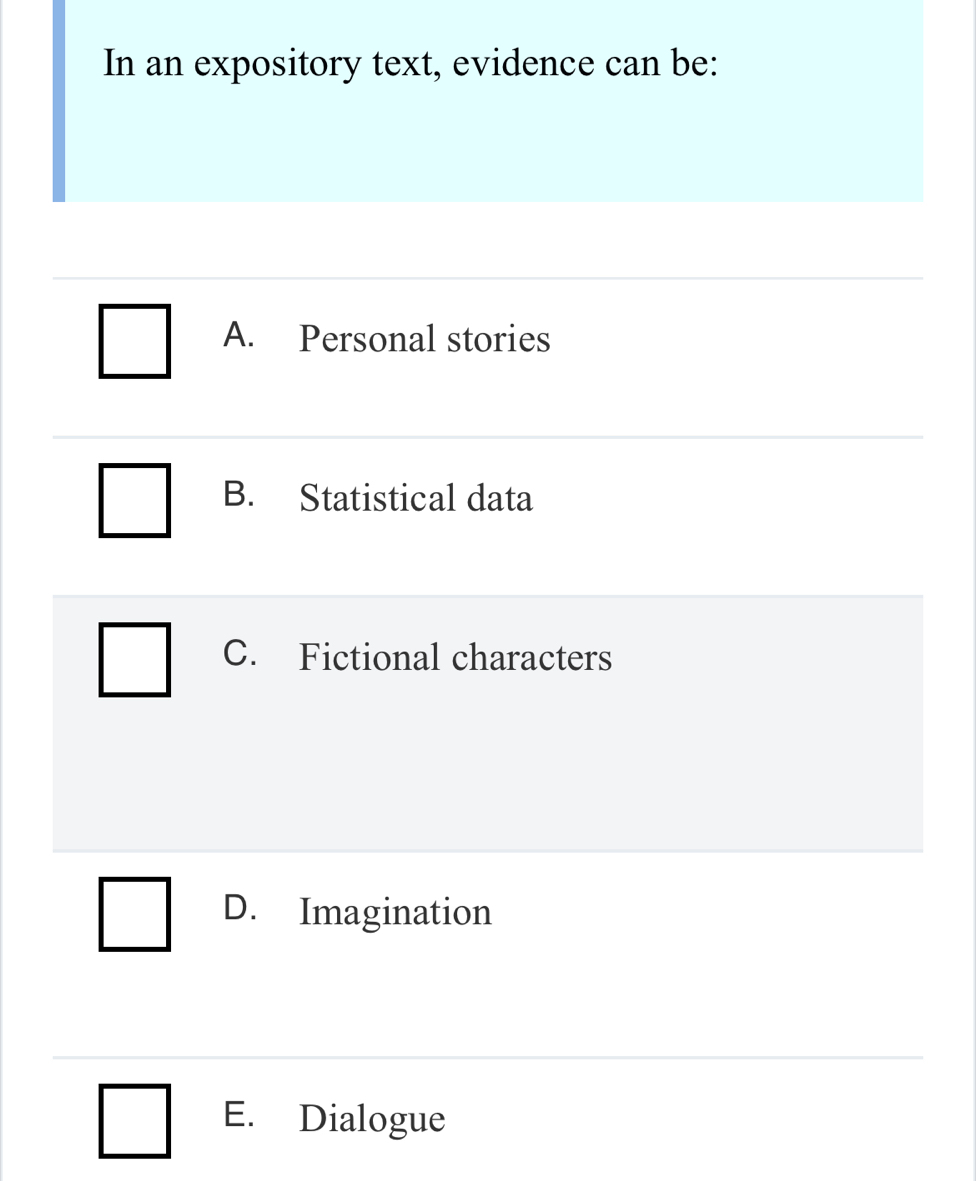
Task: Click the 'Personal stories' answer text
Action: pyautogui.click(x=425, y=340)
